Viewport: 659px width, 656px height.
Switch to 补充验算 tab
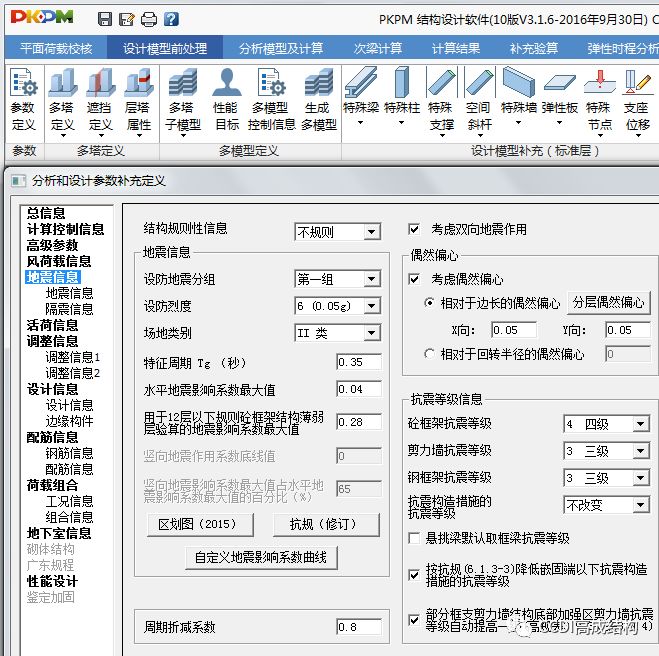point(534,48)
